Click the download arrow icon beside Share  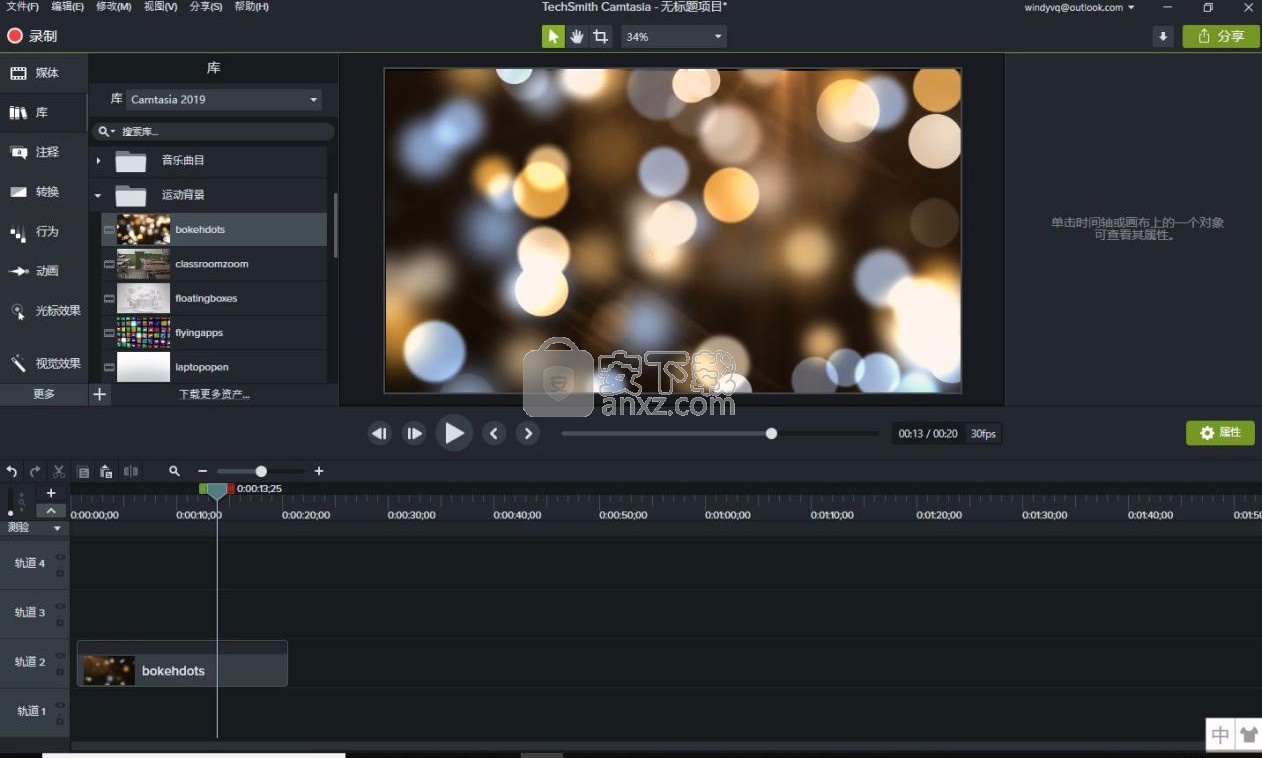1162,37
